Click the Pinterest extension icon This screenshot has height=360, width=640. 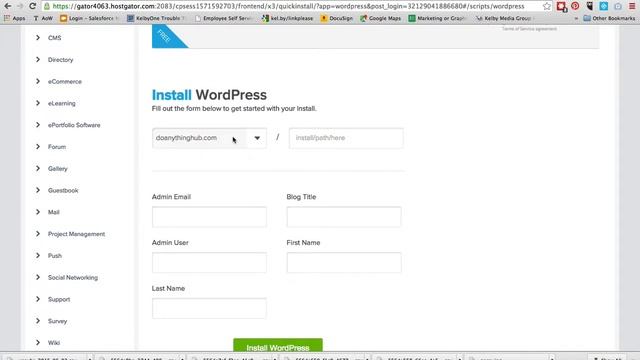click(x=575, y=6)
